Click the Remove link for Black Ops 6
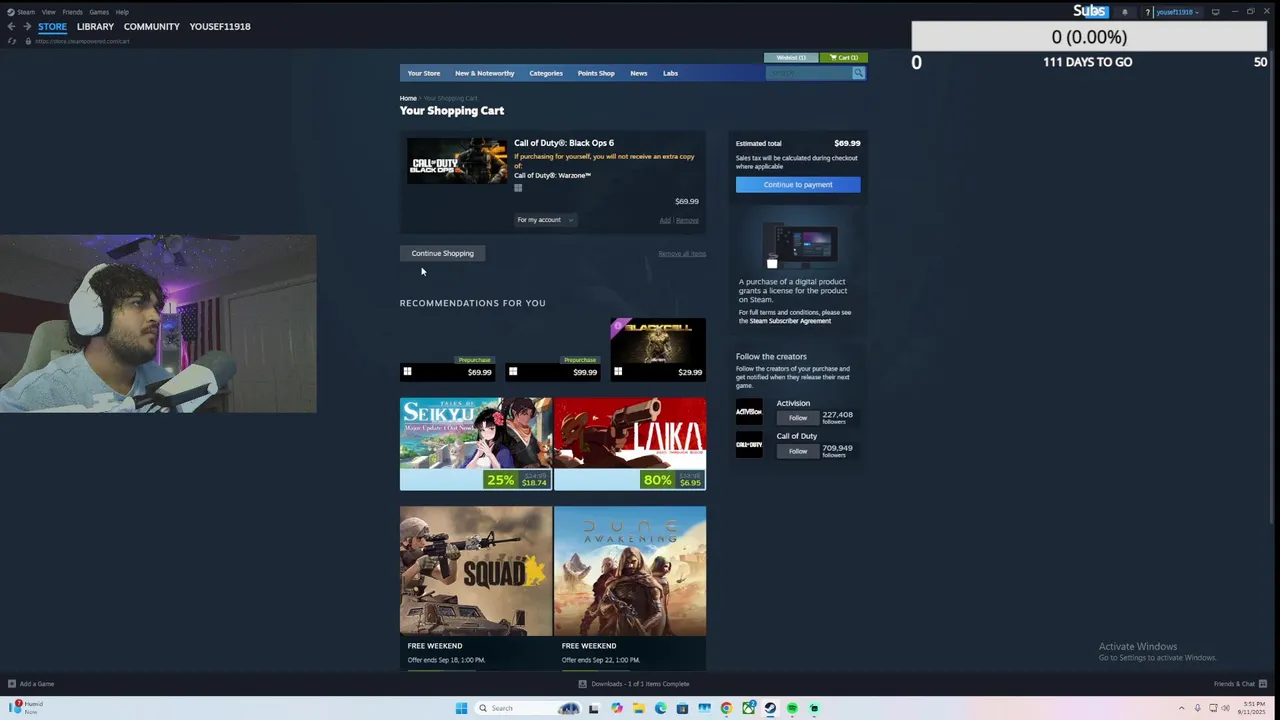Viewport: 1280px width, 720px height. 687,220
